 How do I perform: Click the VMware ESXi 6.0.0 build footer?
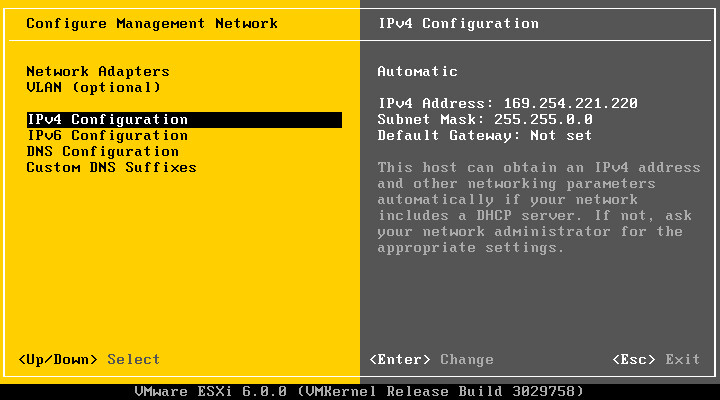coord(359,391)
